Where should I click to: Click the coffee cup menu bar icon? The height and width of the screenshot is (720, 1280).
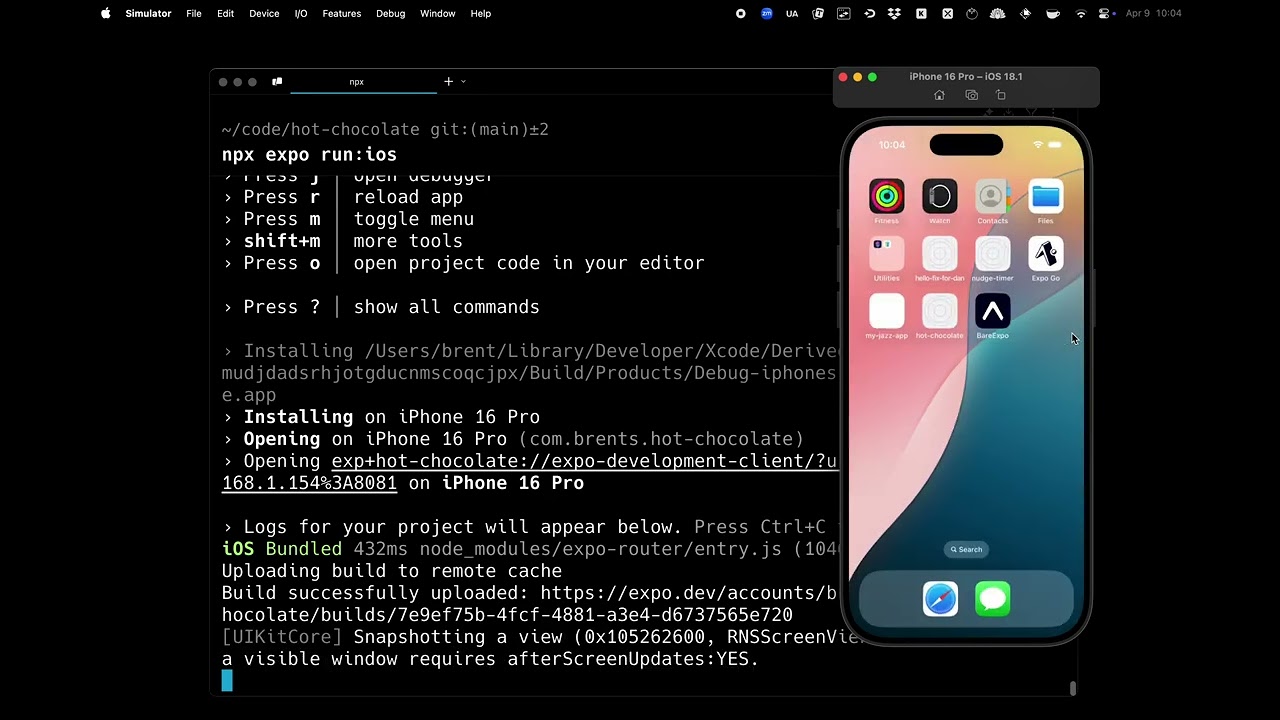[1053, 13]
